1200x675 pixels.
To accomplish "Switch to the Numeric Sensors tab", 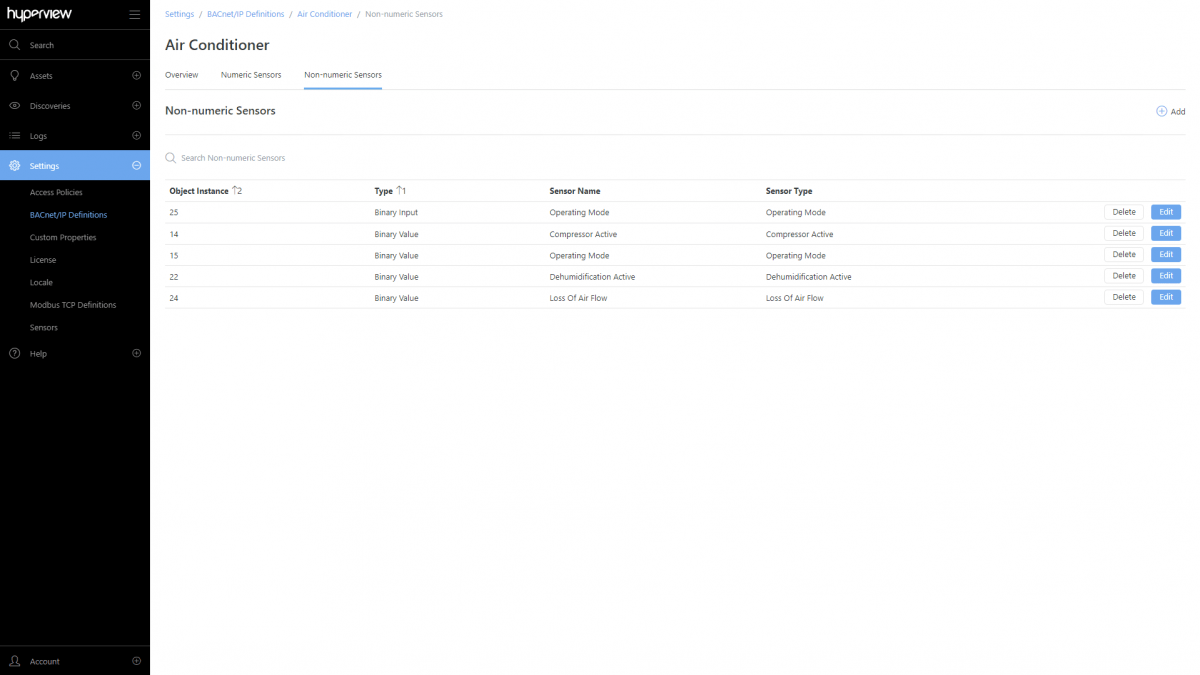I will coord(251,74).
